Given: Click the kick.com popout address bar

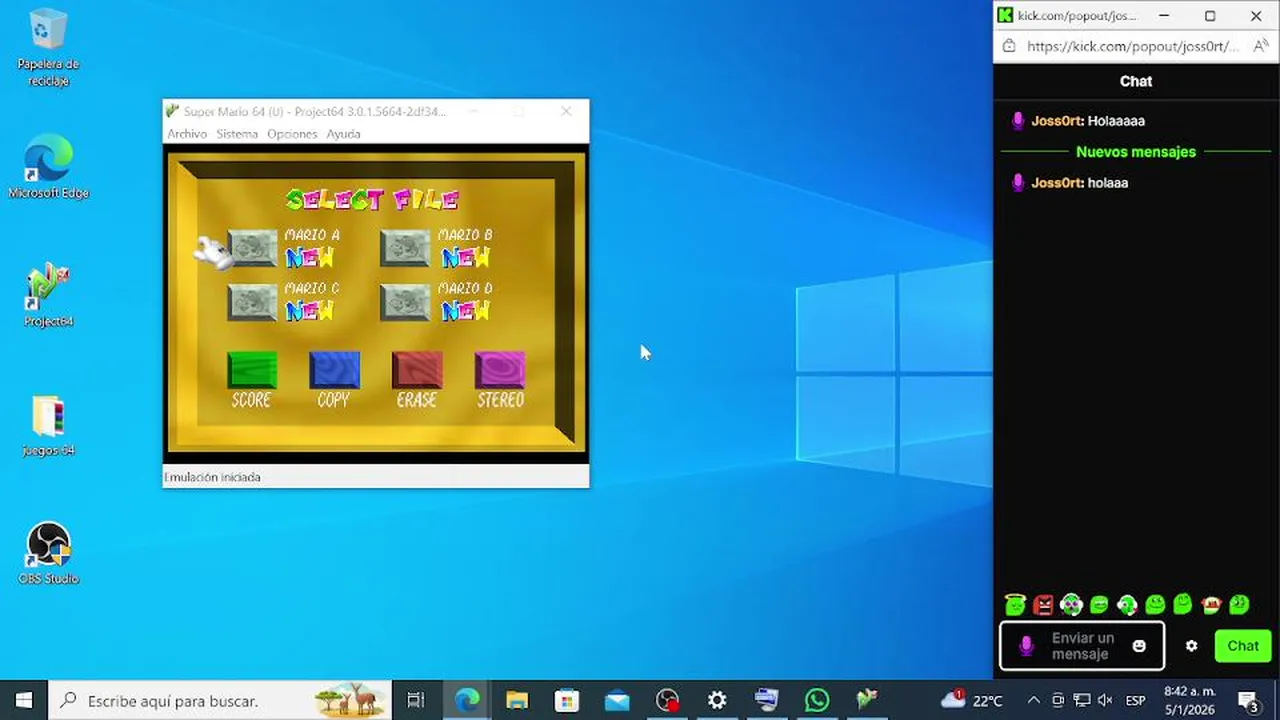Looking at the screenshot, I should click(x=1132, y=46).
